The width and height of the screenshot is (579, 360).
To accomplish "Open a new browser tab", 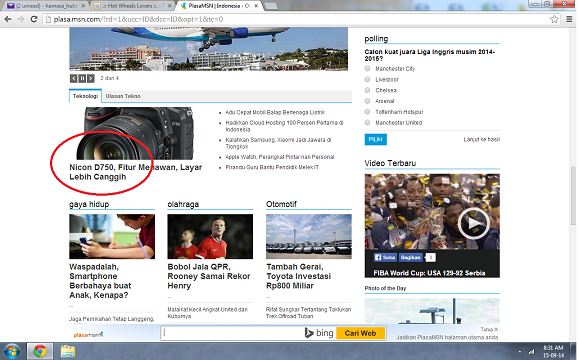I will tap(271, 6).
